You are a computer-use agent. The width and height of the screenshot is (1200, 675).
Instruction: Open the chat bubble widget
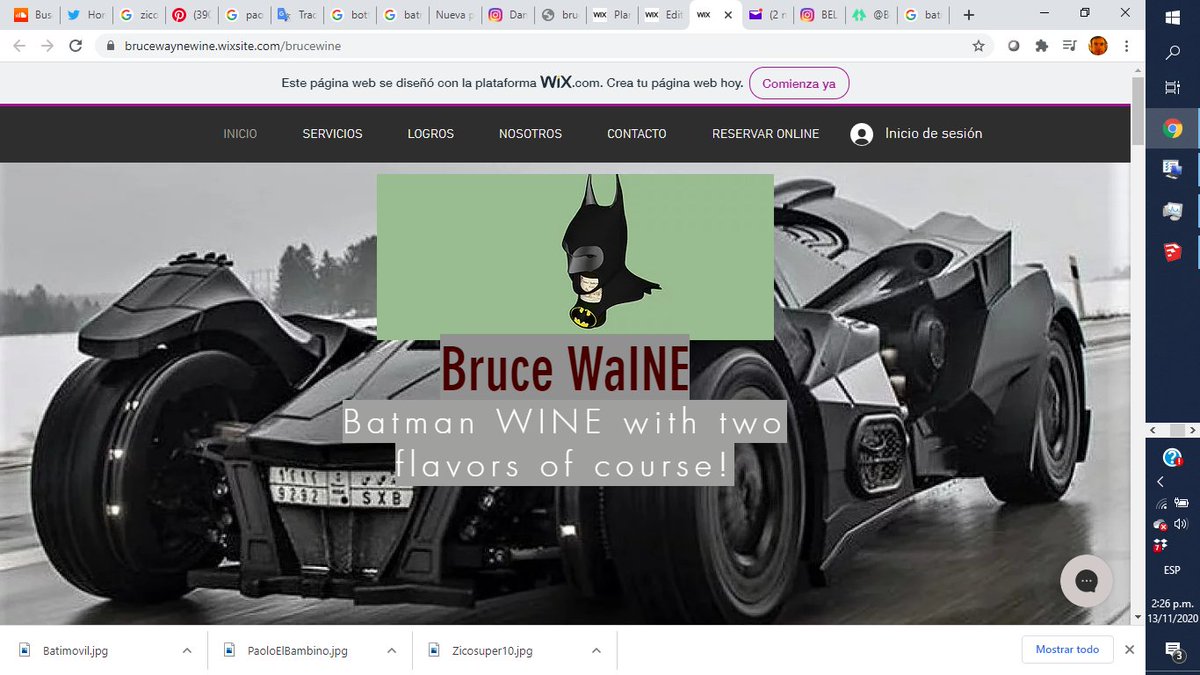[x=1087, y=581]
